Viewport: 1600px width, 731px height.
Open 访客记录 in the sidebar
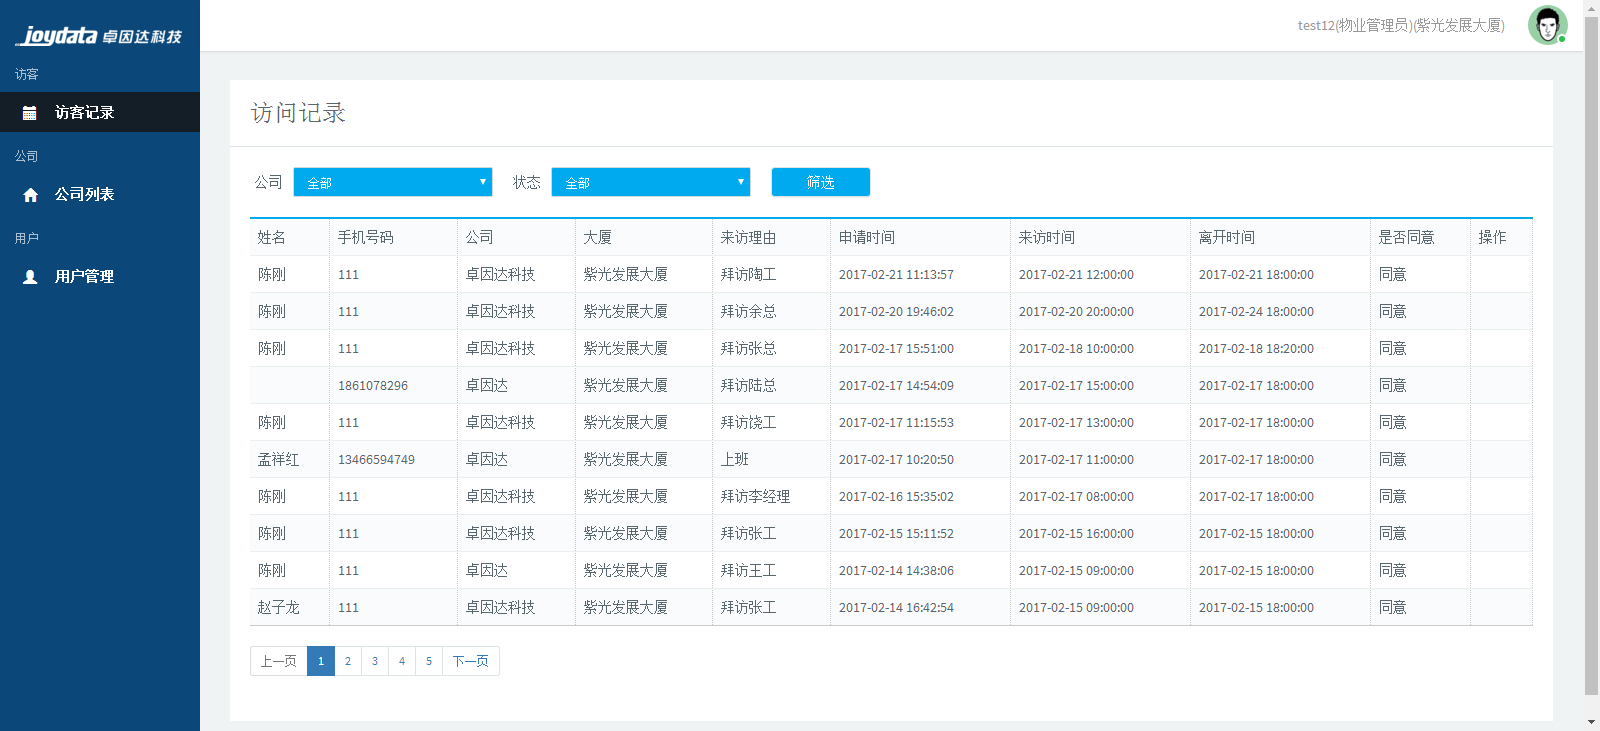(x=100, y=112)
